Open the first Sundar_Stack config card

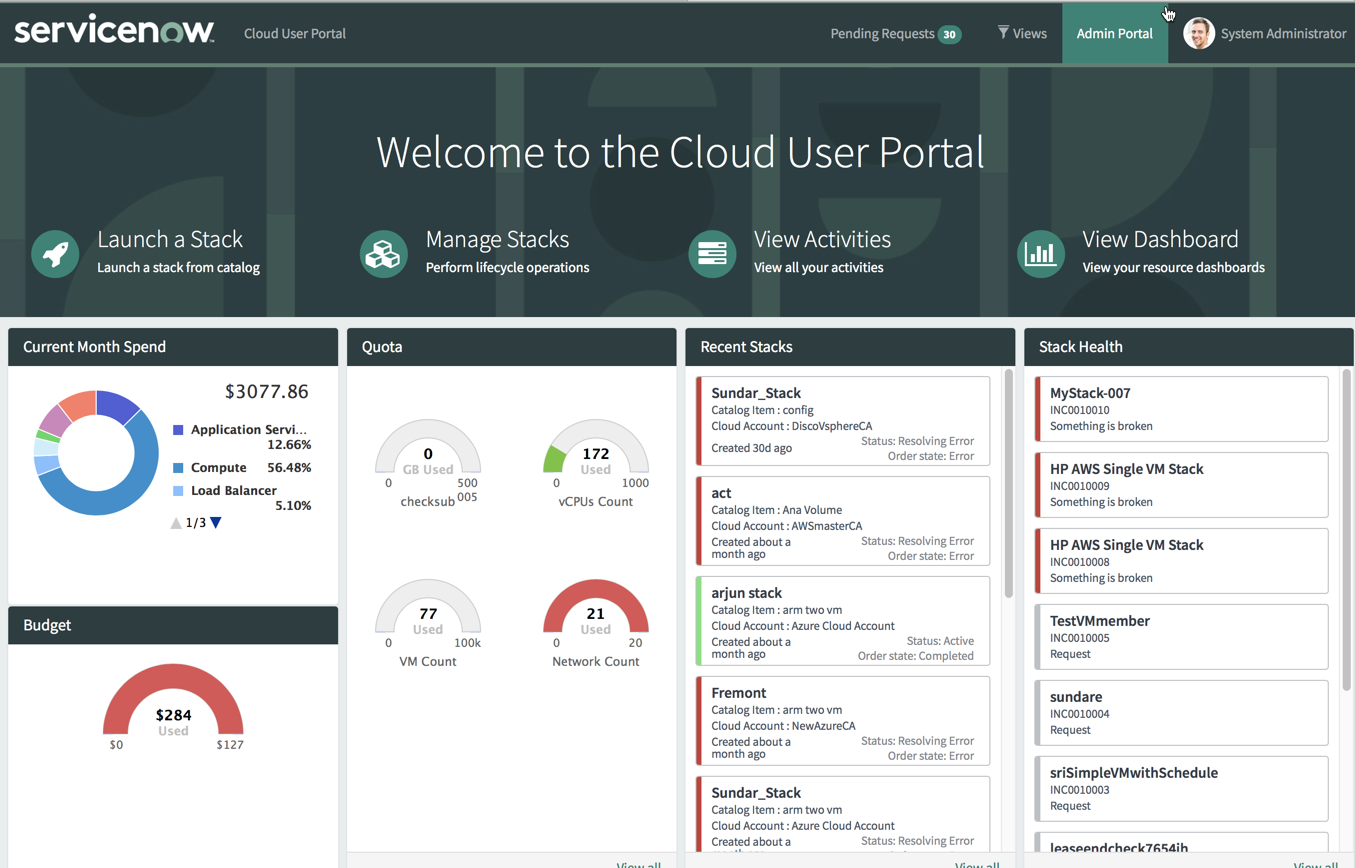click(x=843, y=421)
